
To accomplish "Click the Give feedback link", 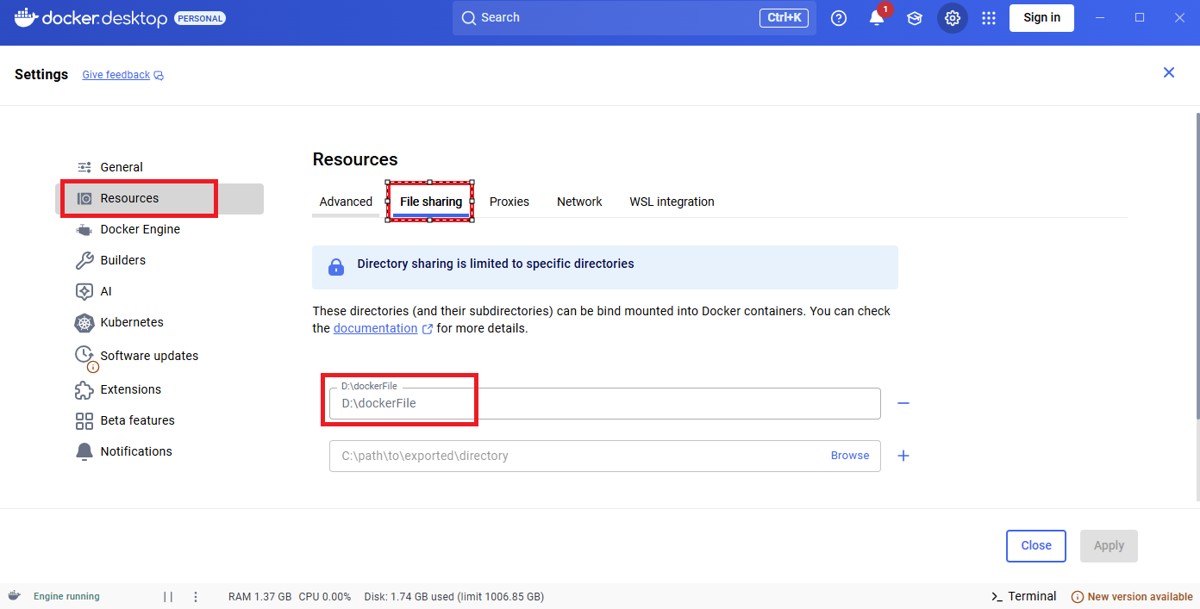I will coord(116,75).
